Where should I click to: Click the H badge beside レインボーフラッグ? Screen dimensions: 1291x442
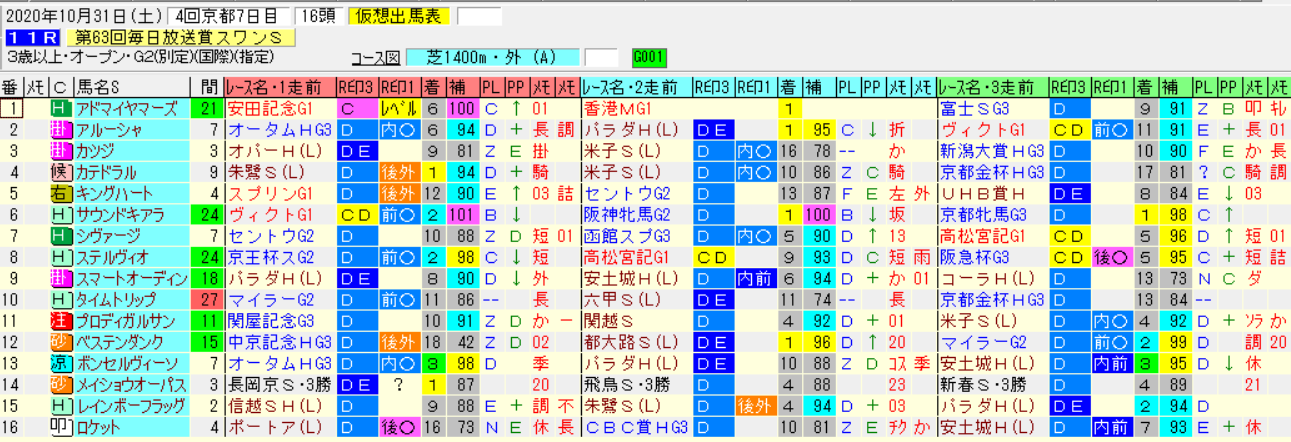click(60, 404)
